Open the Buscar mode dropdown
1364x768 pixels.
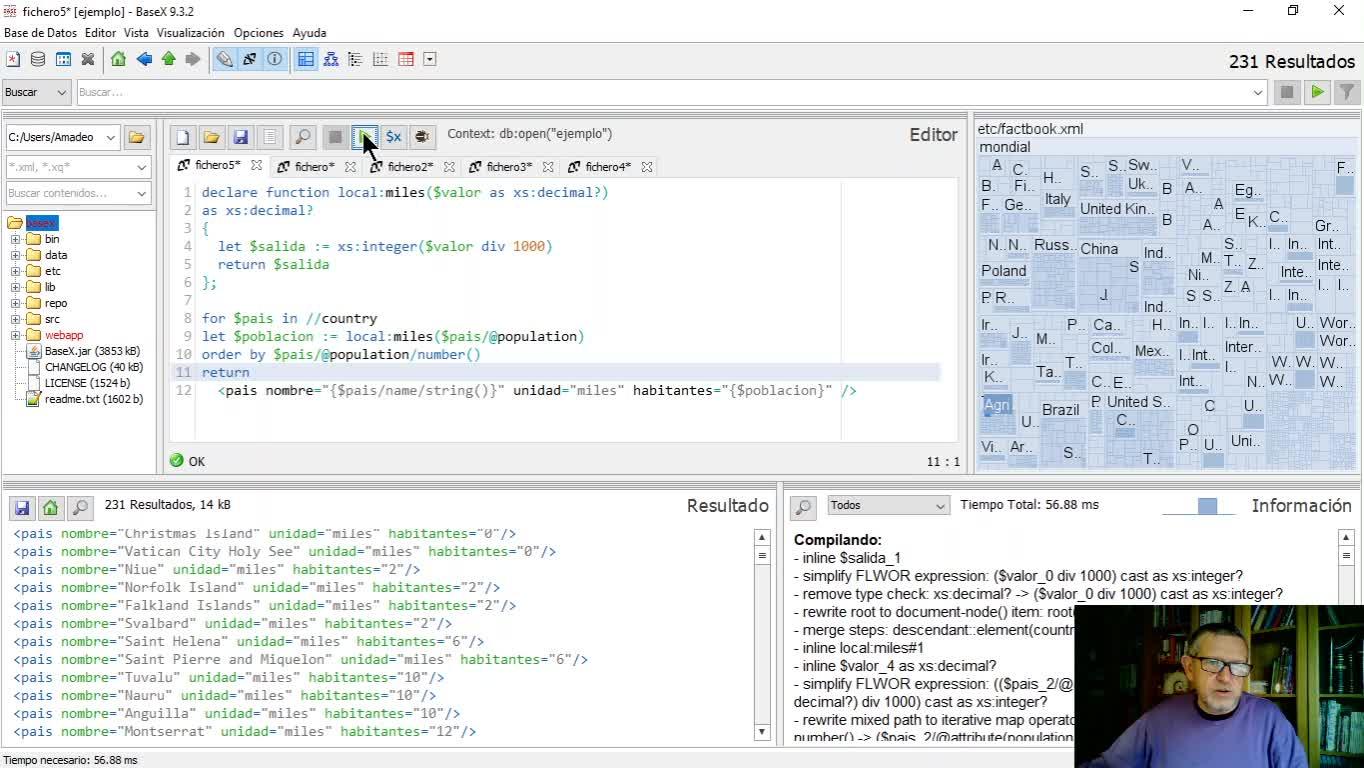pos(36,92)
